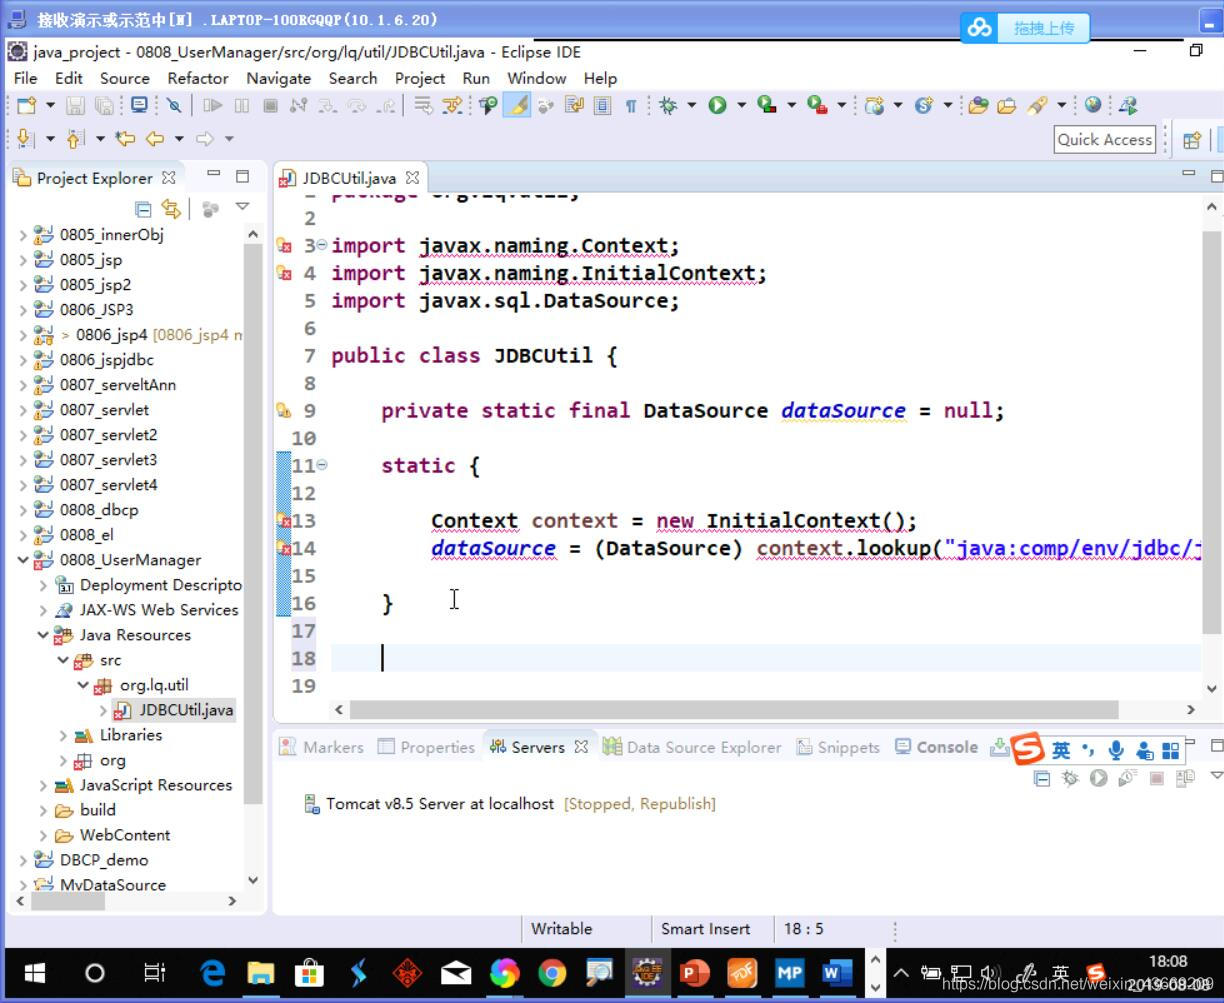Viewport: 1224px width, 1003px height.
Task: Click the error marker on line 13
Action: coord(283,521)
